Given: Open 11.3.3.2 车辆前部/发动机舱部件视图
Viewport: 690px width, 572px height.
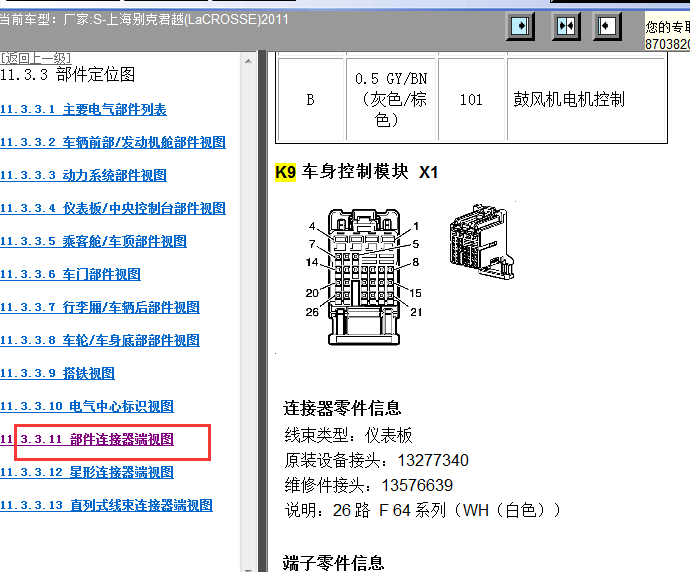Looking at the screenshot, I should 113,143.
